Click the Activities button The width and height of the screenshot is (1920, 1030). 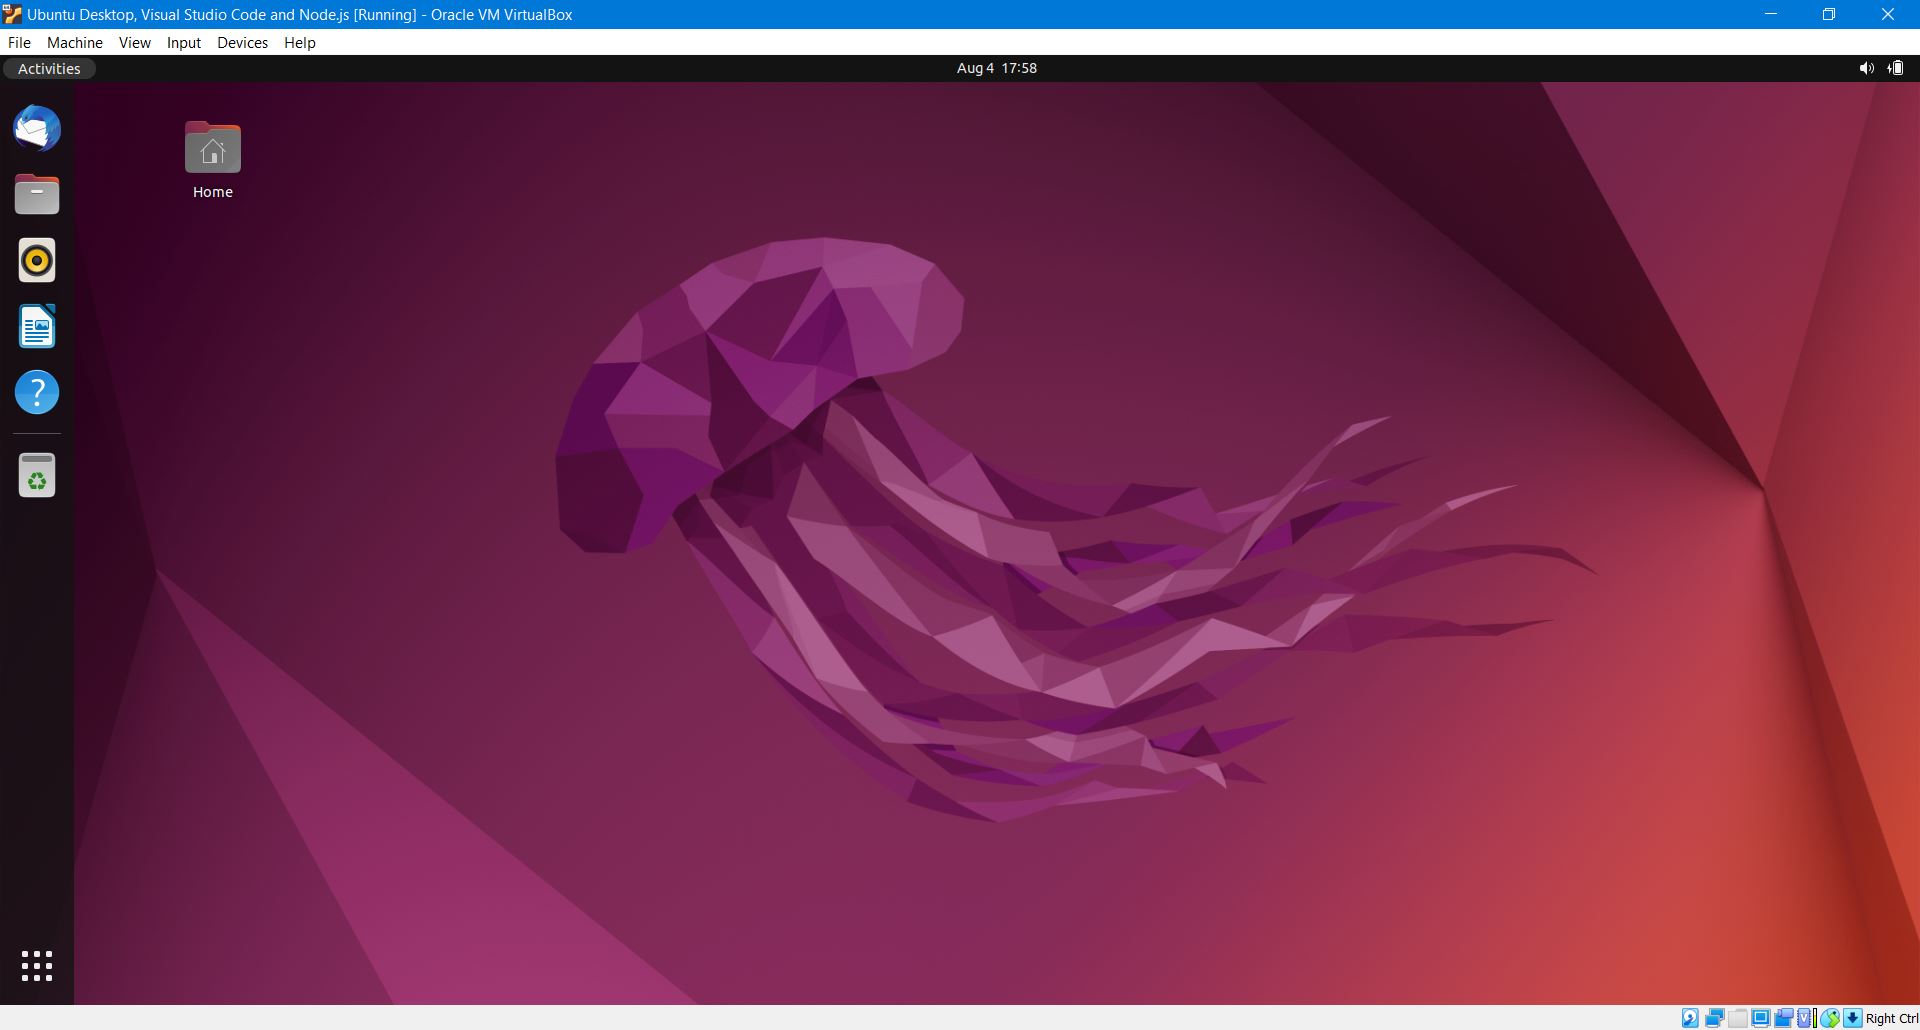point(49,69)
